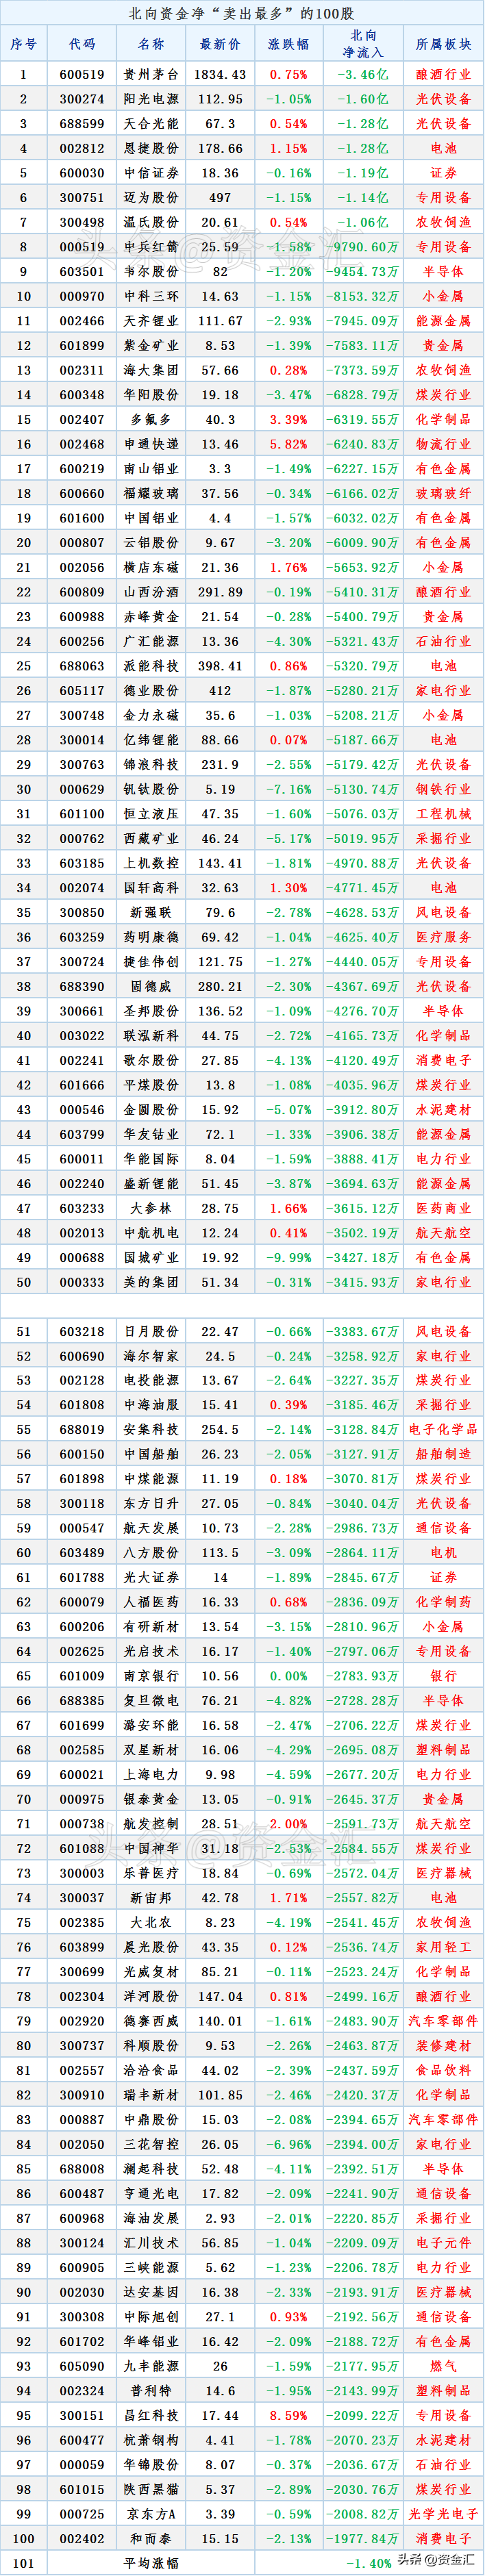Select stock name 韦尔股份
This screenshot has height=2576, width=485.
[x=151, y=271]
